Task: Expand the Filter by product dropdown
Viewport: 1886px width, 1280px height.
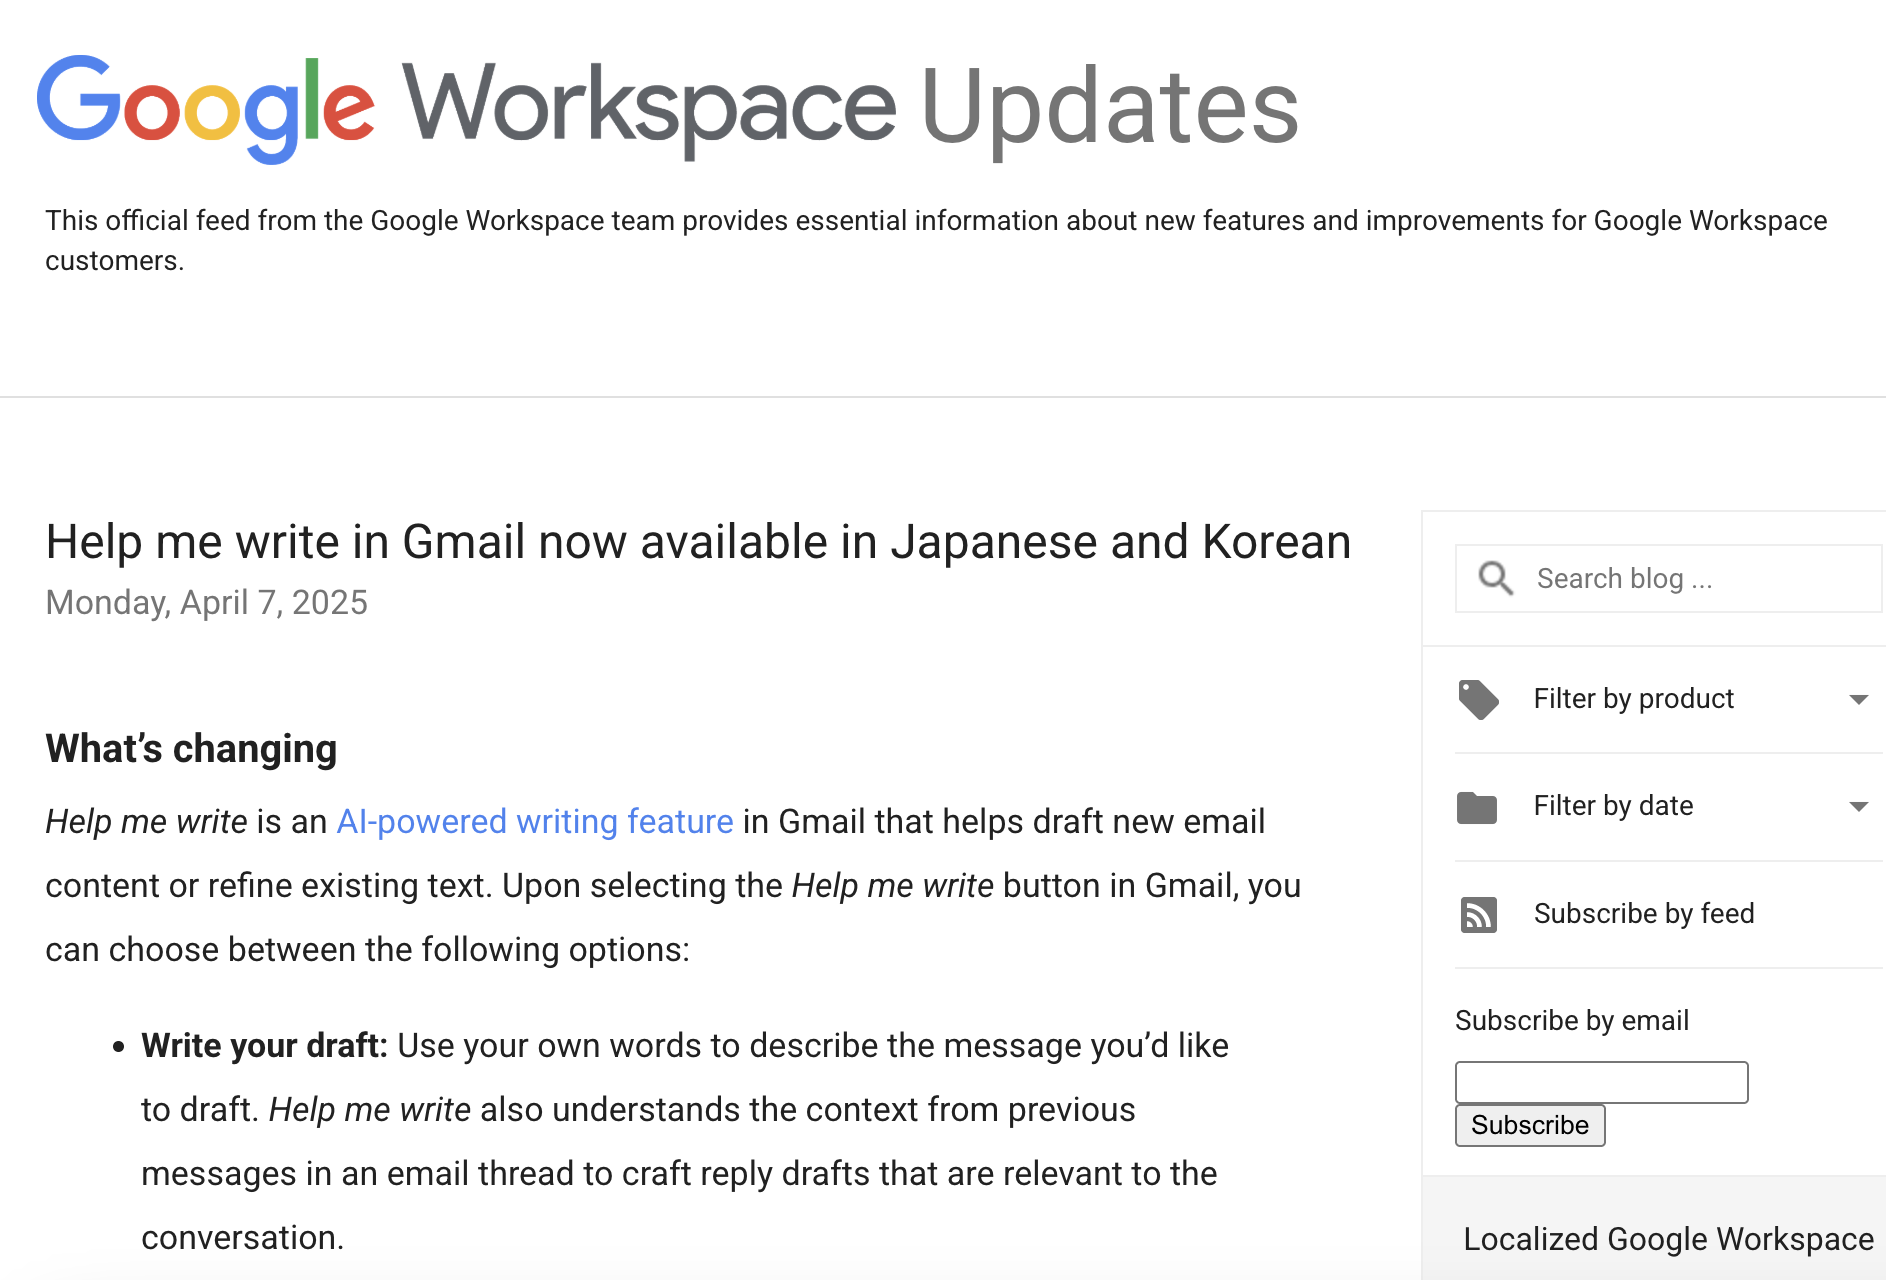Action: coord(1633,699)
